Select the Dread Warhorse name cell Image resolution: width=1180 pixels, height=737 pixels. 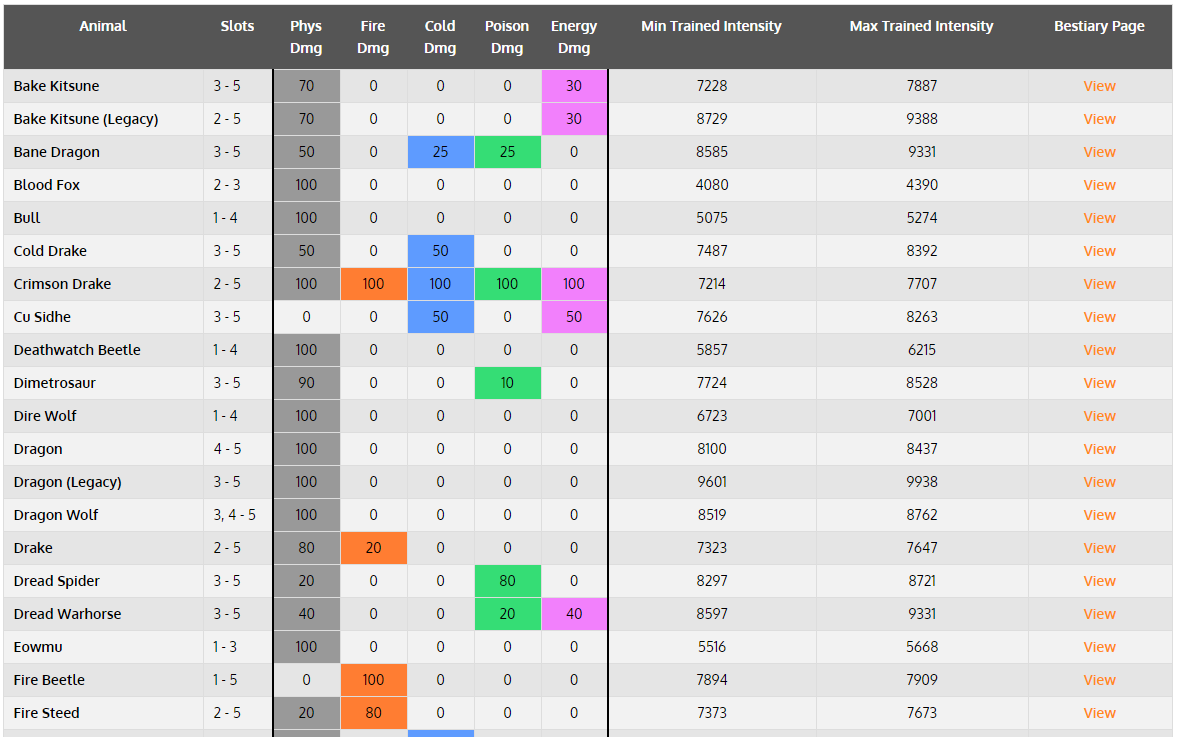pyautogui.click(x=103, y=614)
